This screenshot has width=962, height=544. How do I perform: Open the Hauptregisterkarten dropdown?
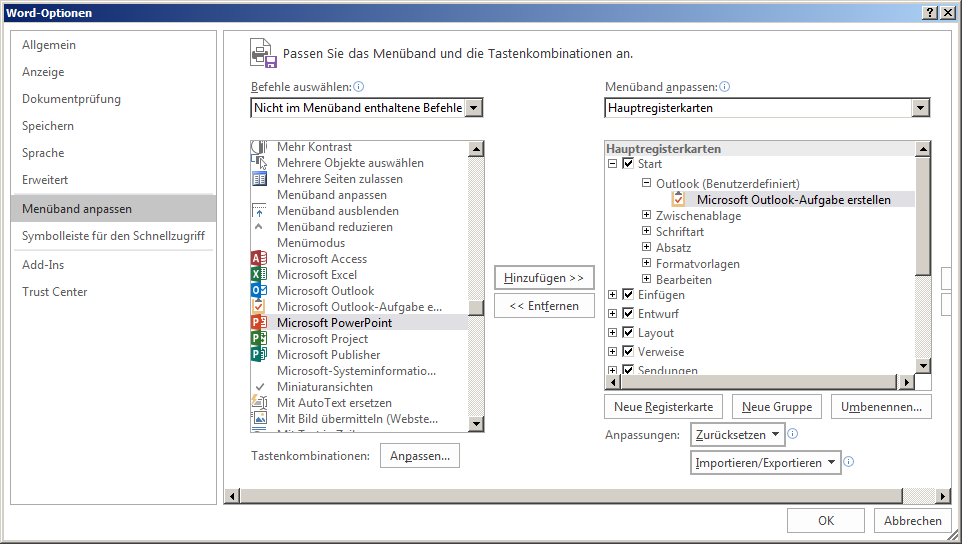pyautogui.click(x=920, y=108)
